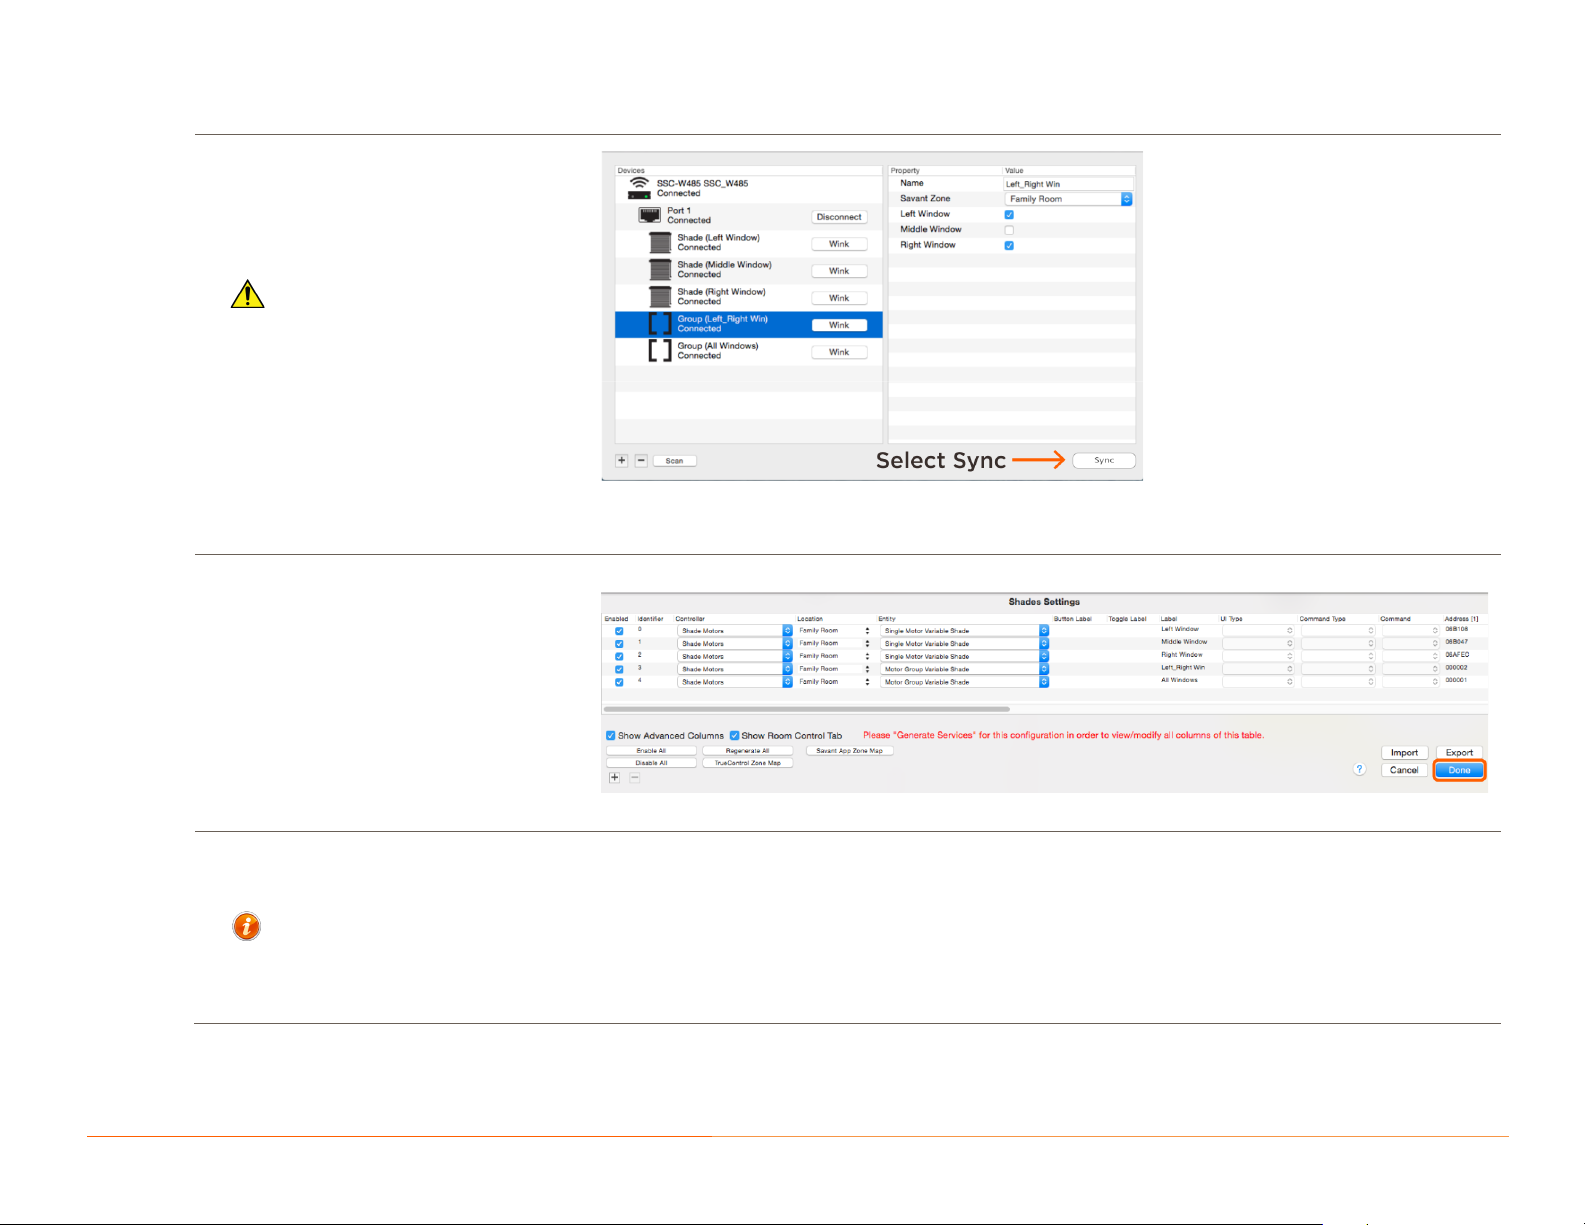This screenshot has height=1225, width=1585.
Task: Click the Disconnect button for Port 1
Action: coord(839,217)
